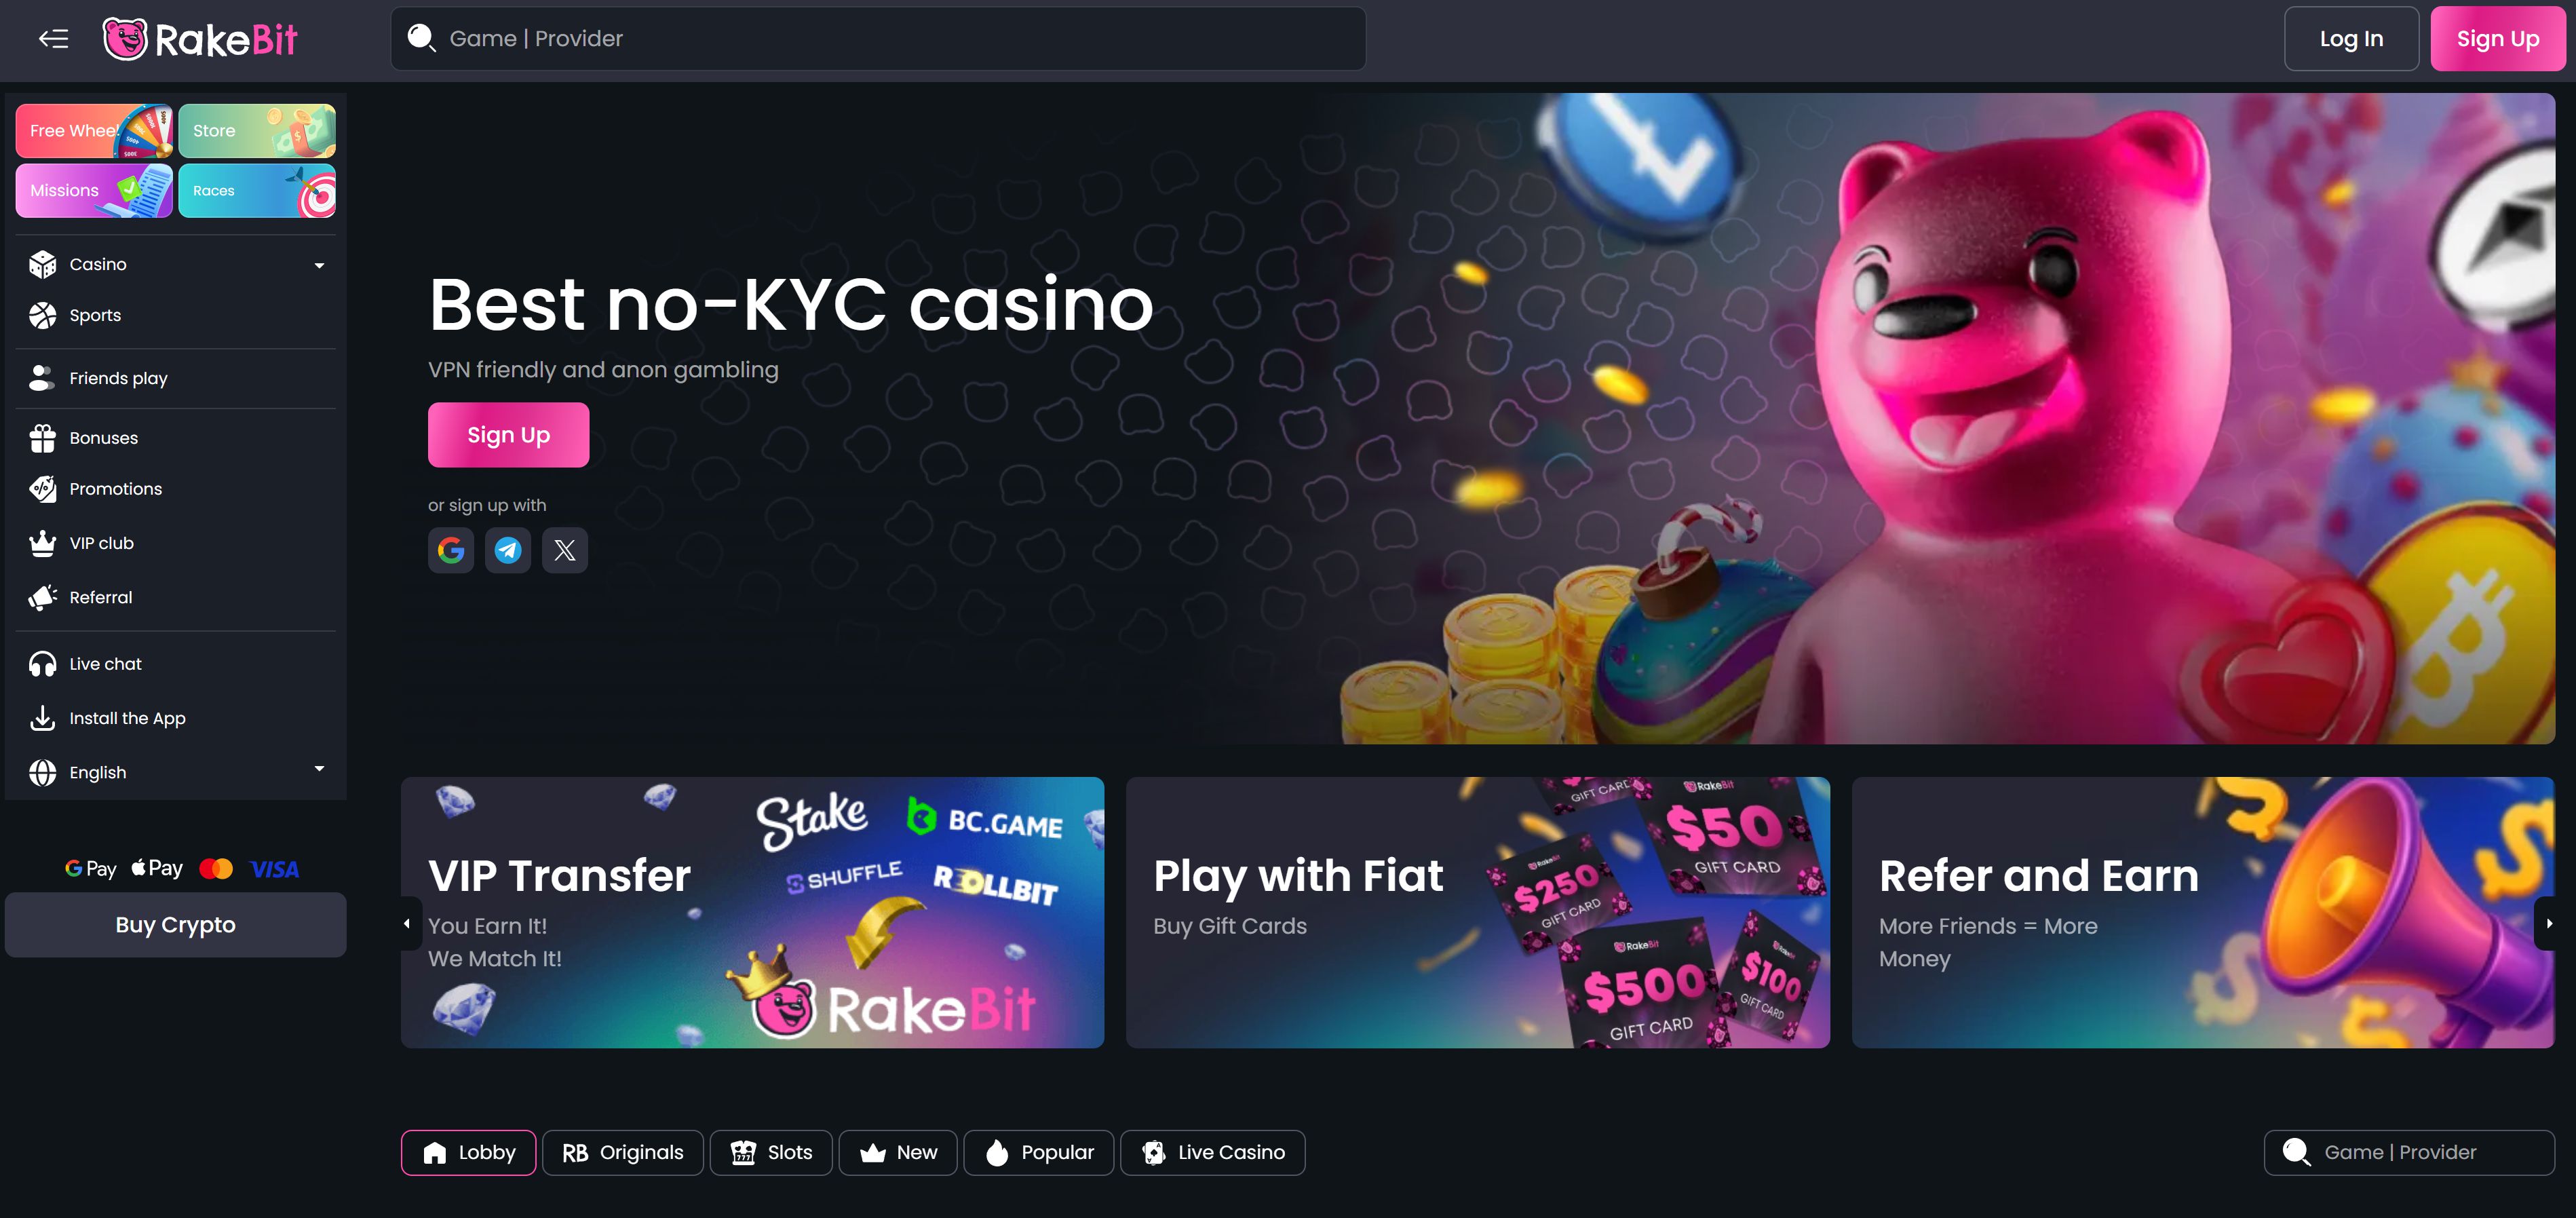Show previous promo banner with left arrow
This screenshot has width=2576, height=1218.
tap(407, 923)
